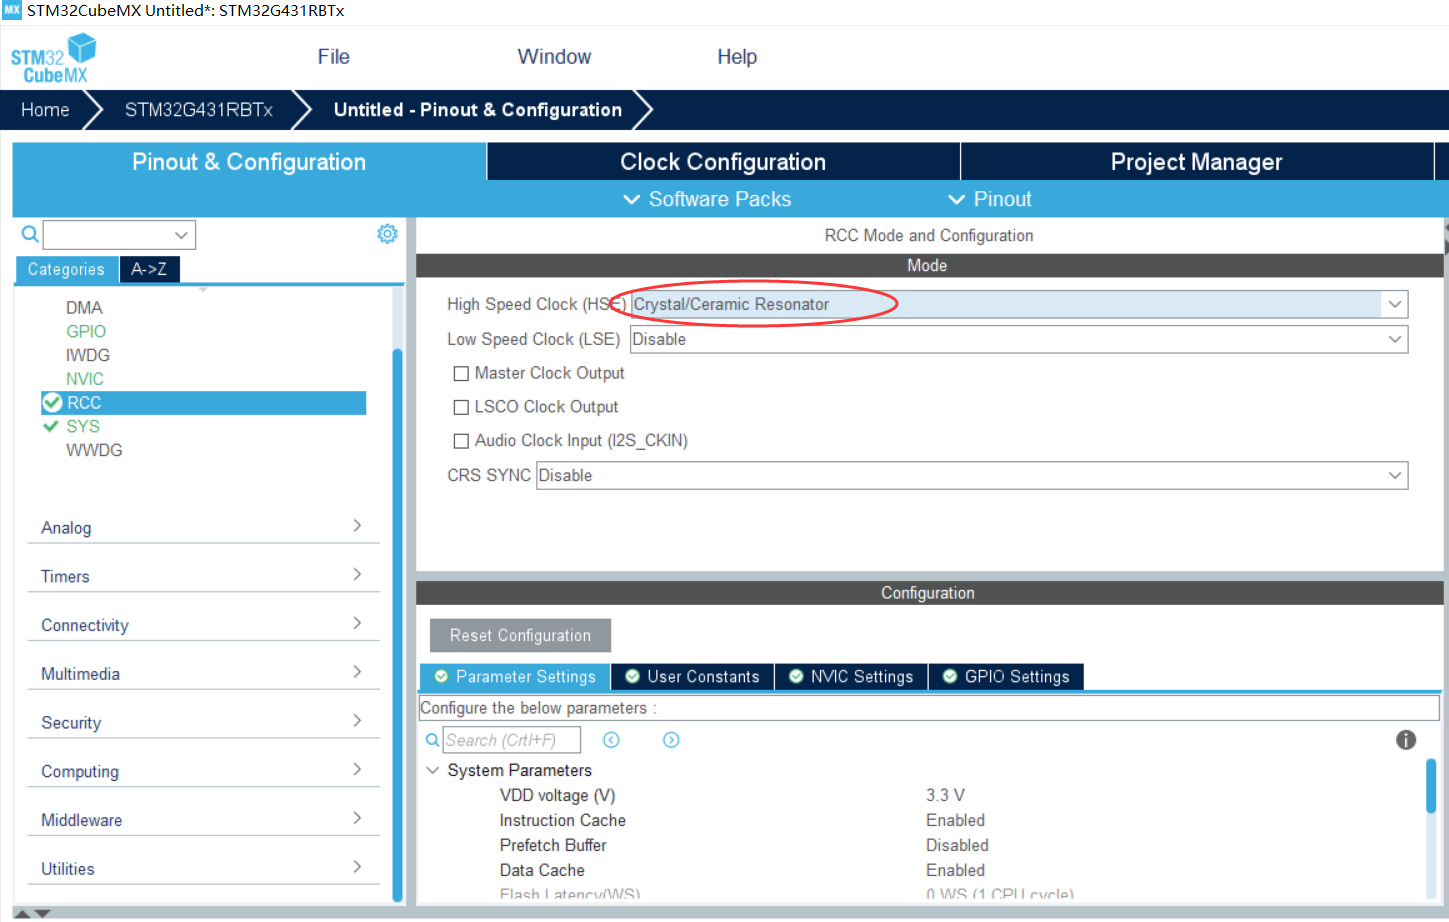1449x922 pixels.
Task: Open the NVIC Settings tab
Action: (x=851, y=677)
